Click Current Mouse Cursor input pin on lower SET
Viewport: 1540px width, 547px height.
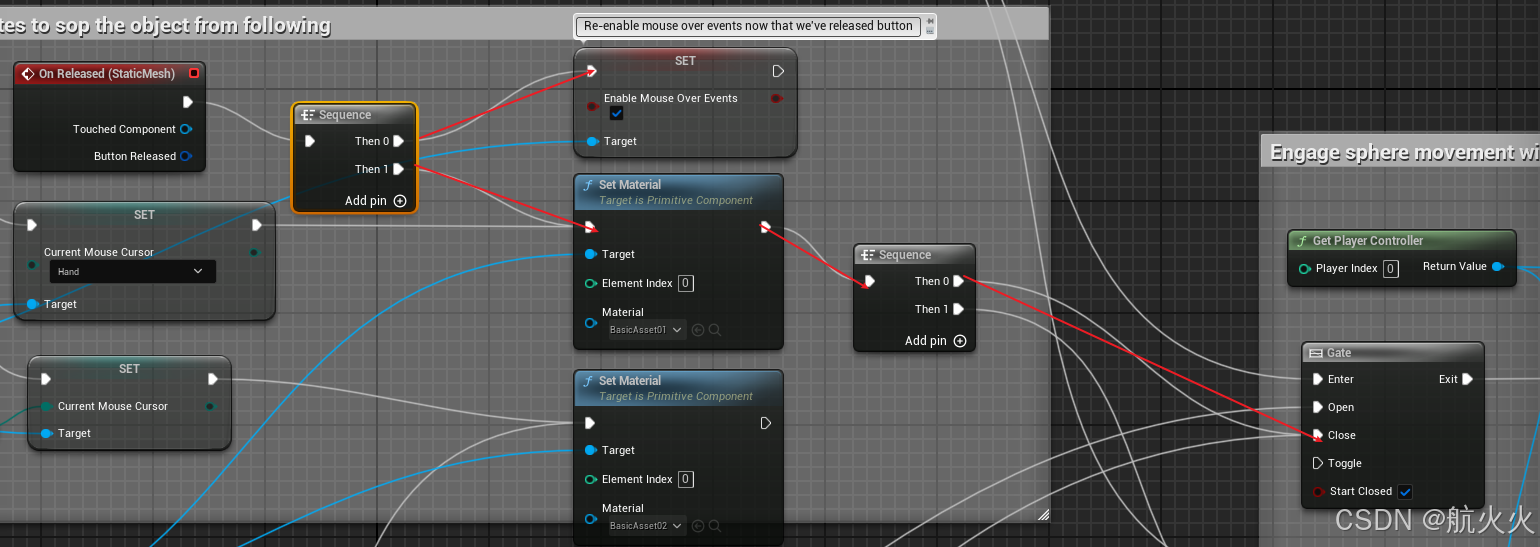pos(46,406)
